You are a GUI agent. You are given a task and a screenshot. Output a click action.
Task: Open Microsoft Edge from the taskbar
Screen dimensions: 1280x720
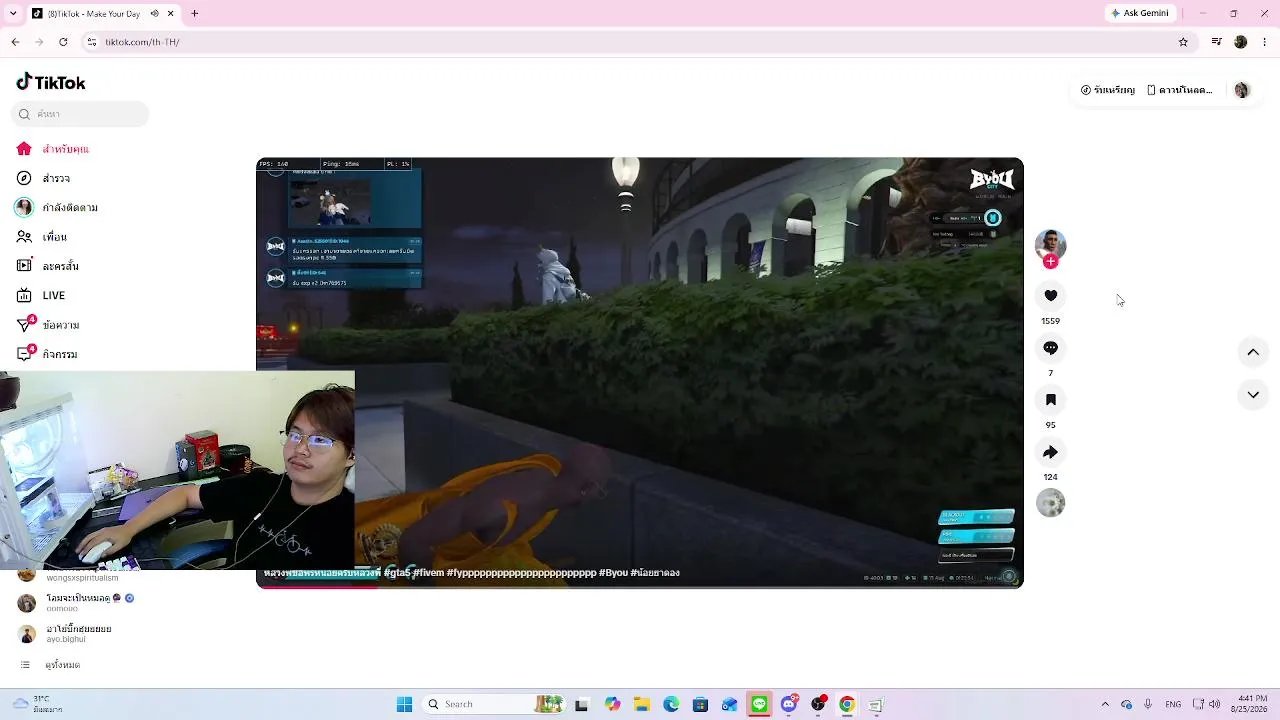[671, 704]
